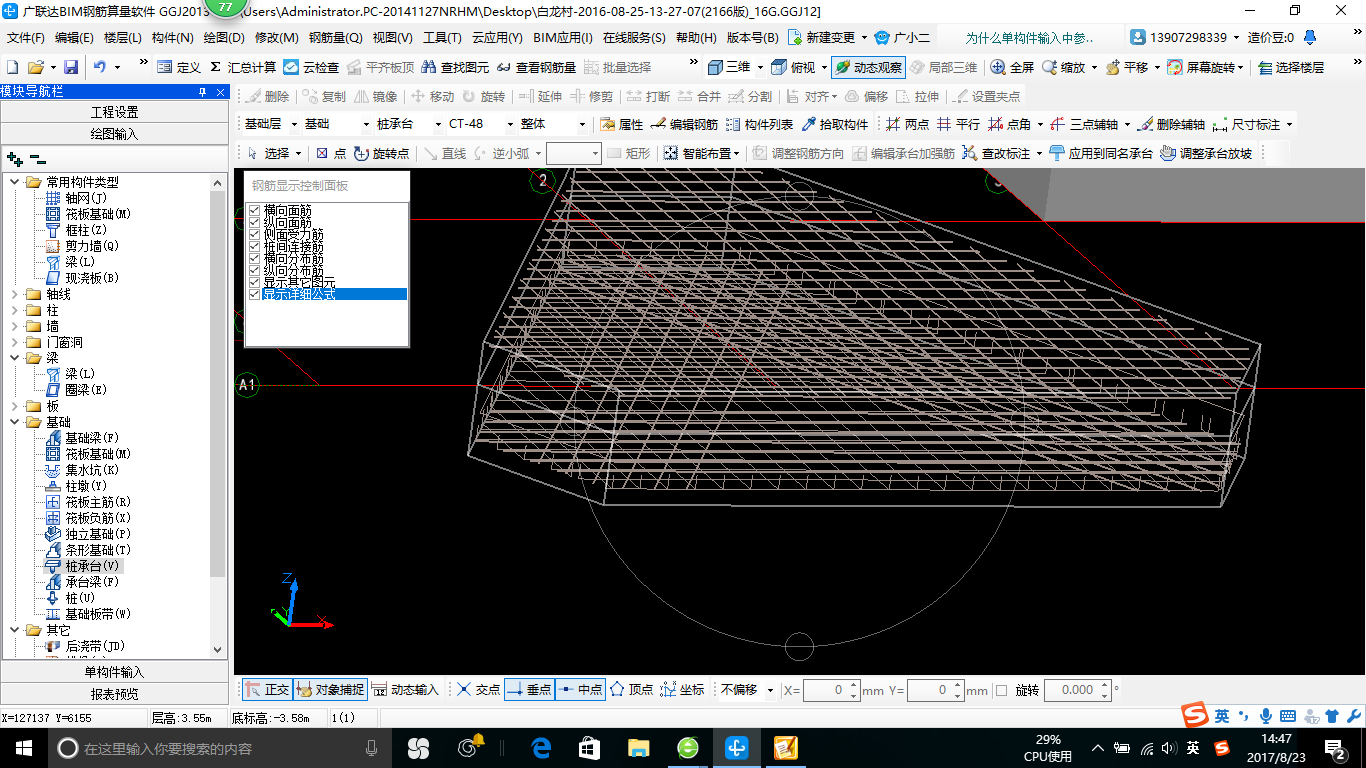Select 点 point drawing tool
The width and height of the screenshot is (1366, 768).
tap(331, 153)
